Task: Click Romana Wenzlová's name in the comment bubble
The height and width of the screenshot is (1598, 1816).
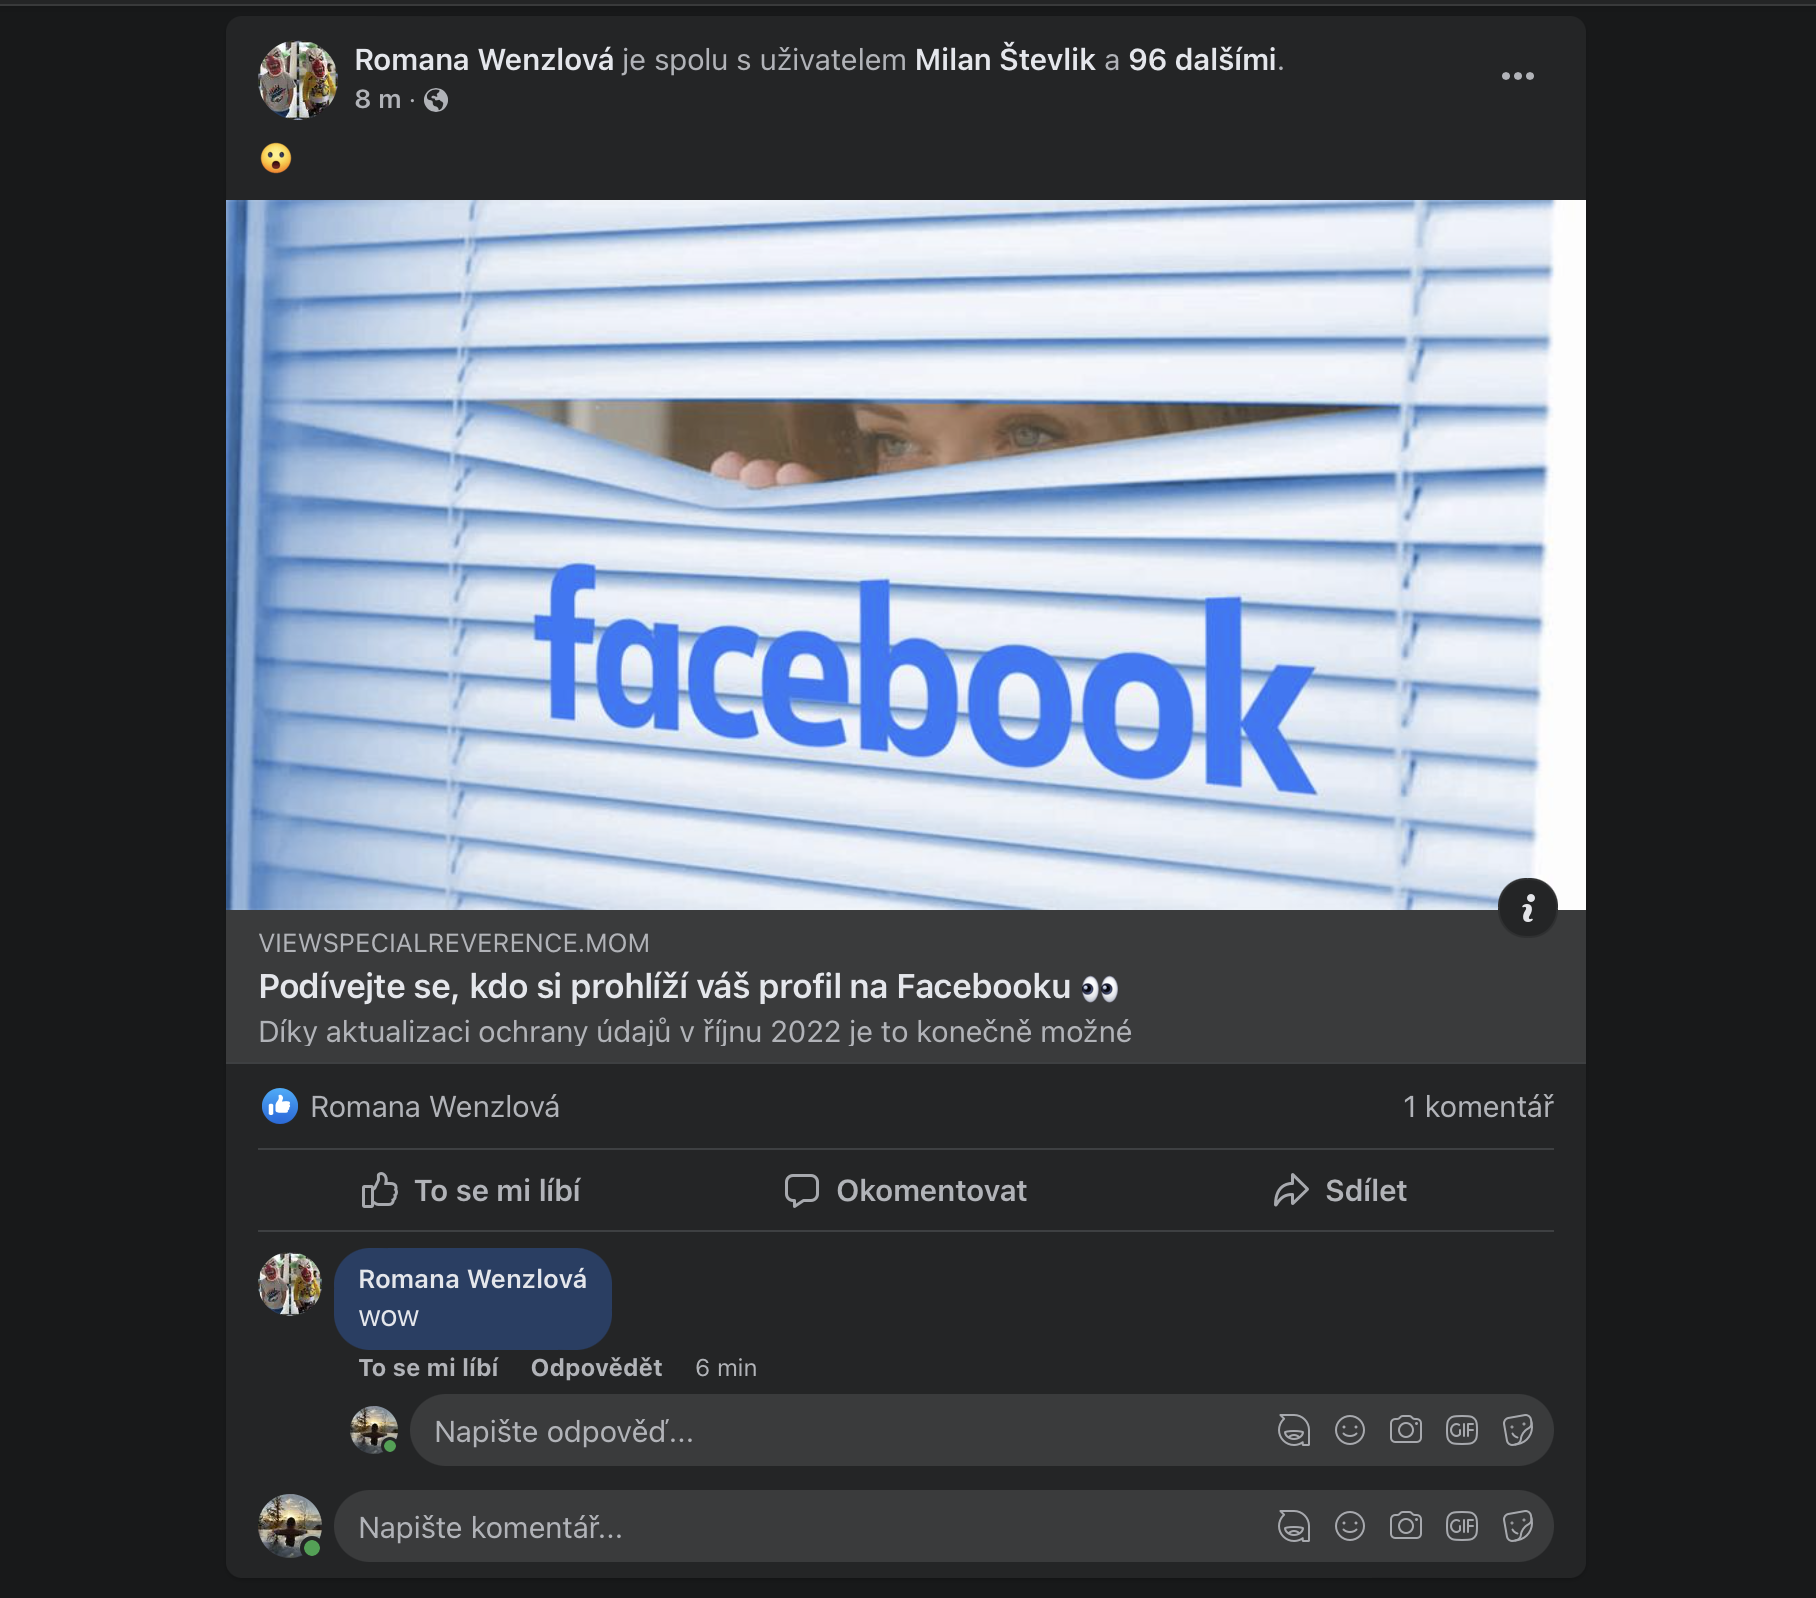Action: click(472, 1279)
